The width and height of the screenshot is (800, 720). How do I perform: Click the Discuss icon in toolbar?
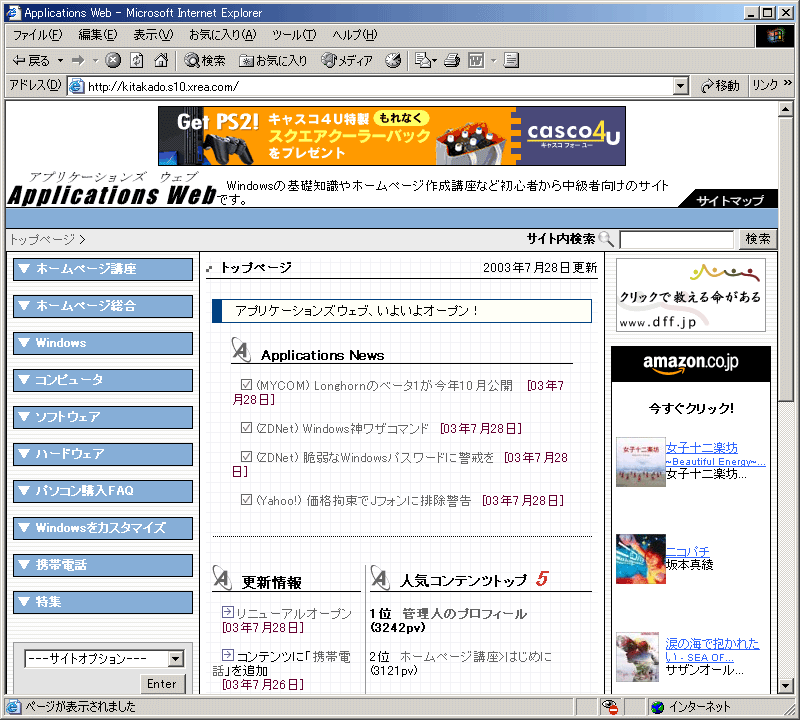[511, 60]
